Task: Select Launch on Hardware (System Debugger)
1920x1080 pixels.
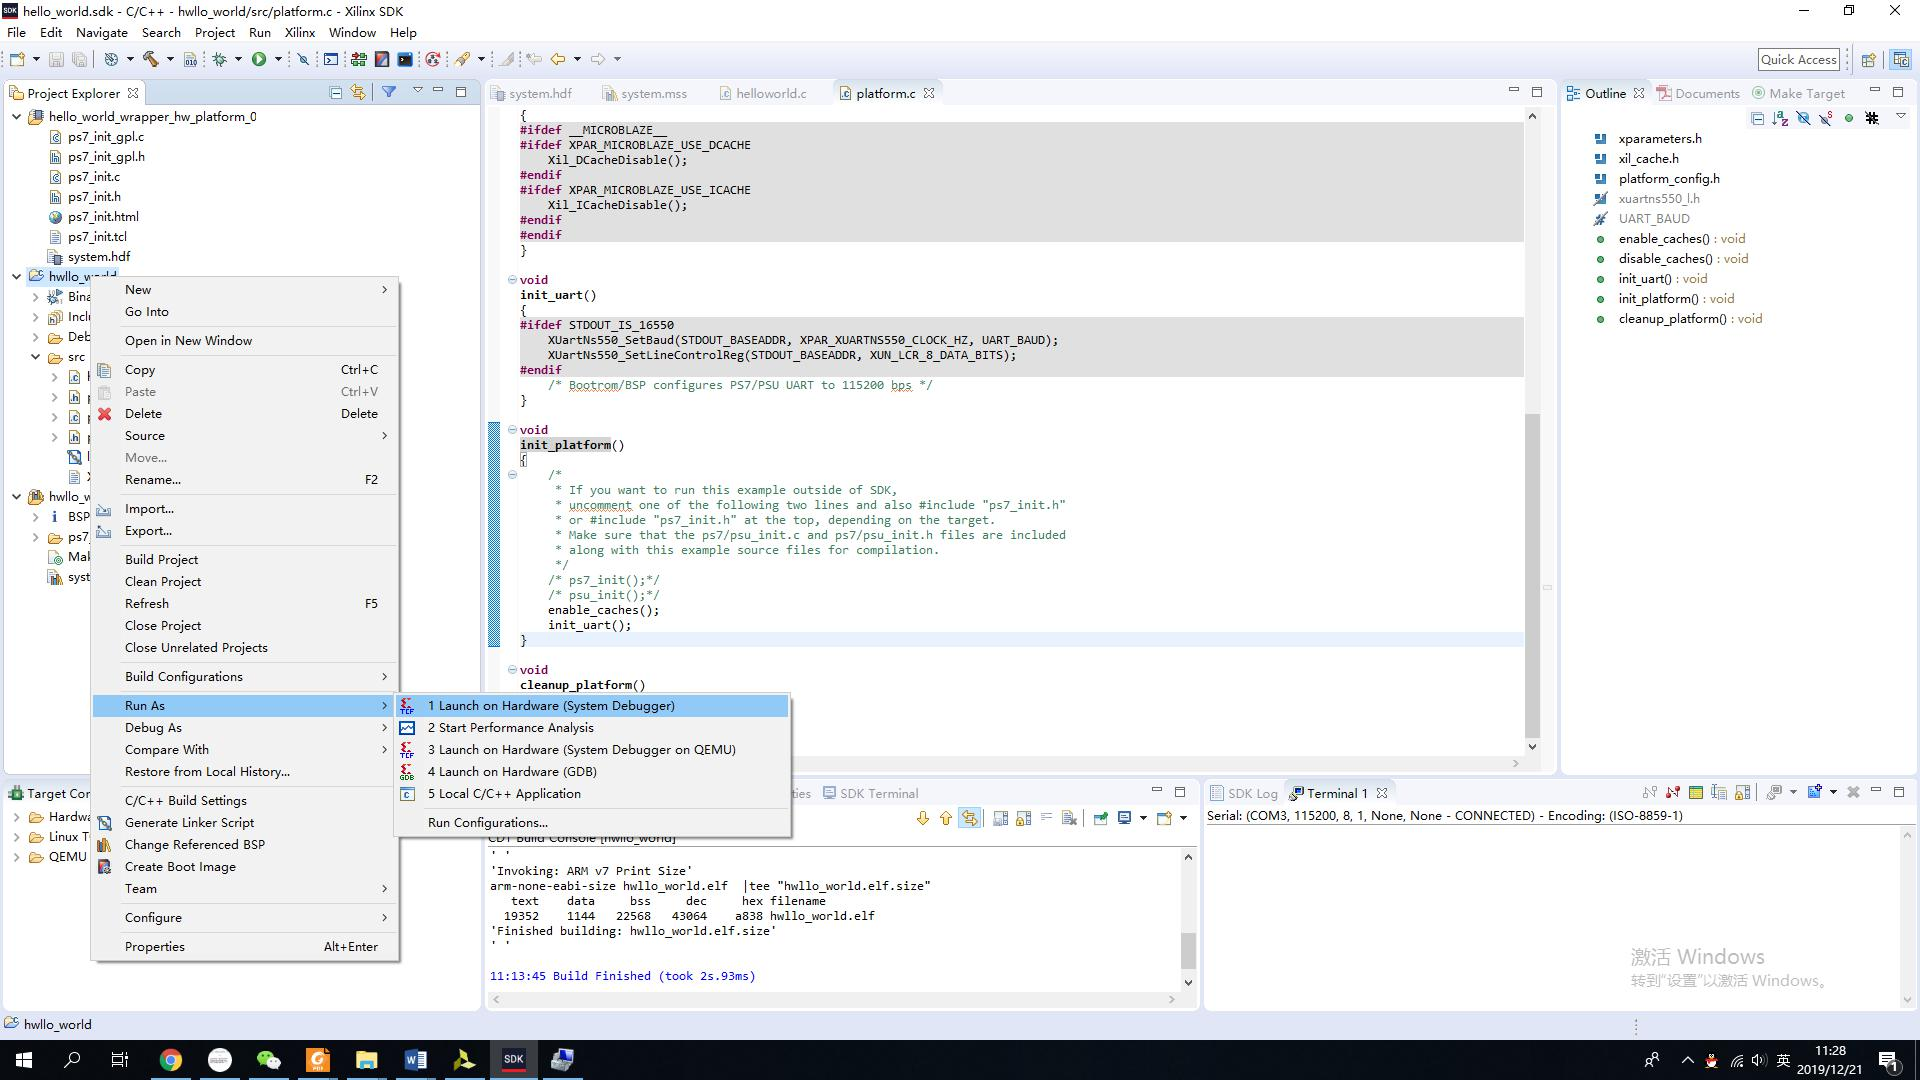Action: pyautogui.click(x=593, y=706)
